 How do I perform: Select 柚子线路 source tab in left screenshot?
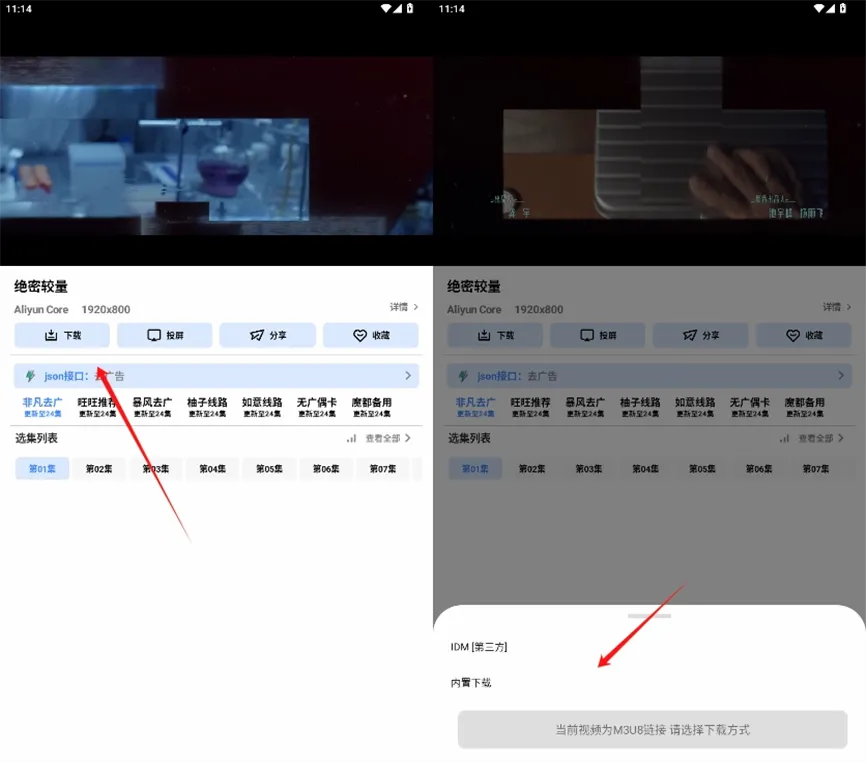(x=207, y=407)
